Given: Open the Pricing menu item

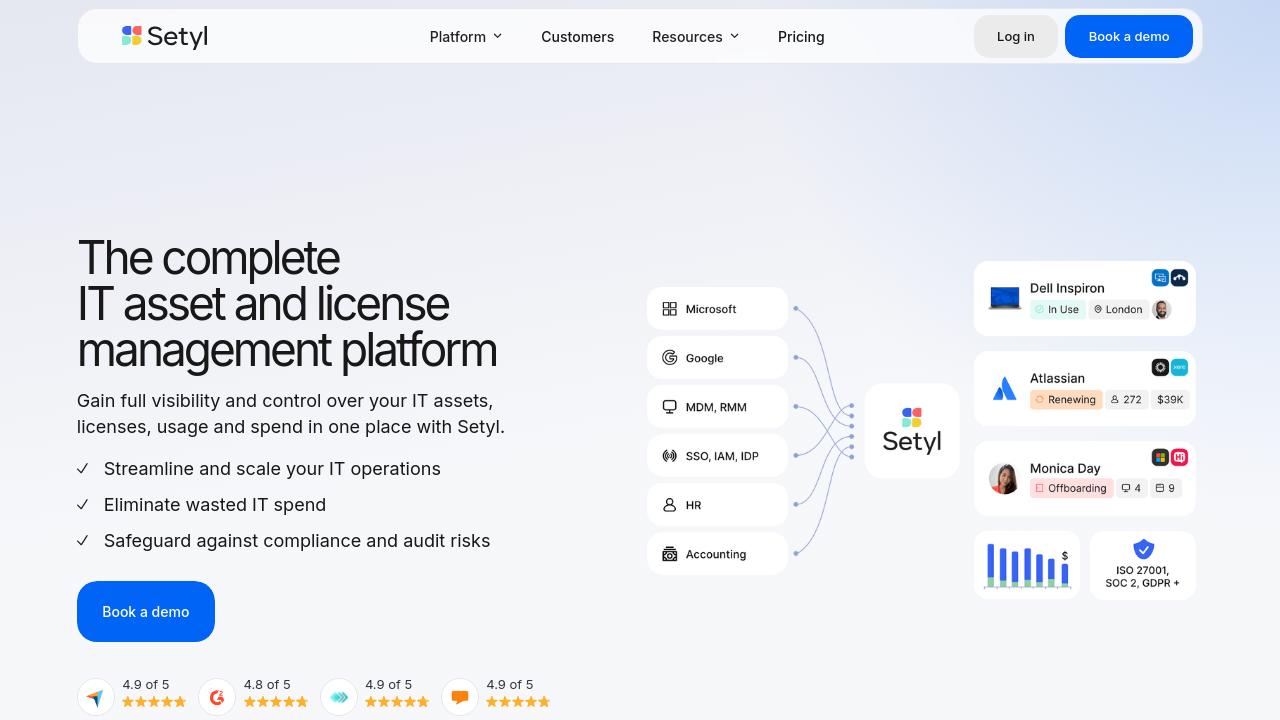Looking at the screenshot, I should coord(801,37).
